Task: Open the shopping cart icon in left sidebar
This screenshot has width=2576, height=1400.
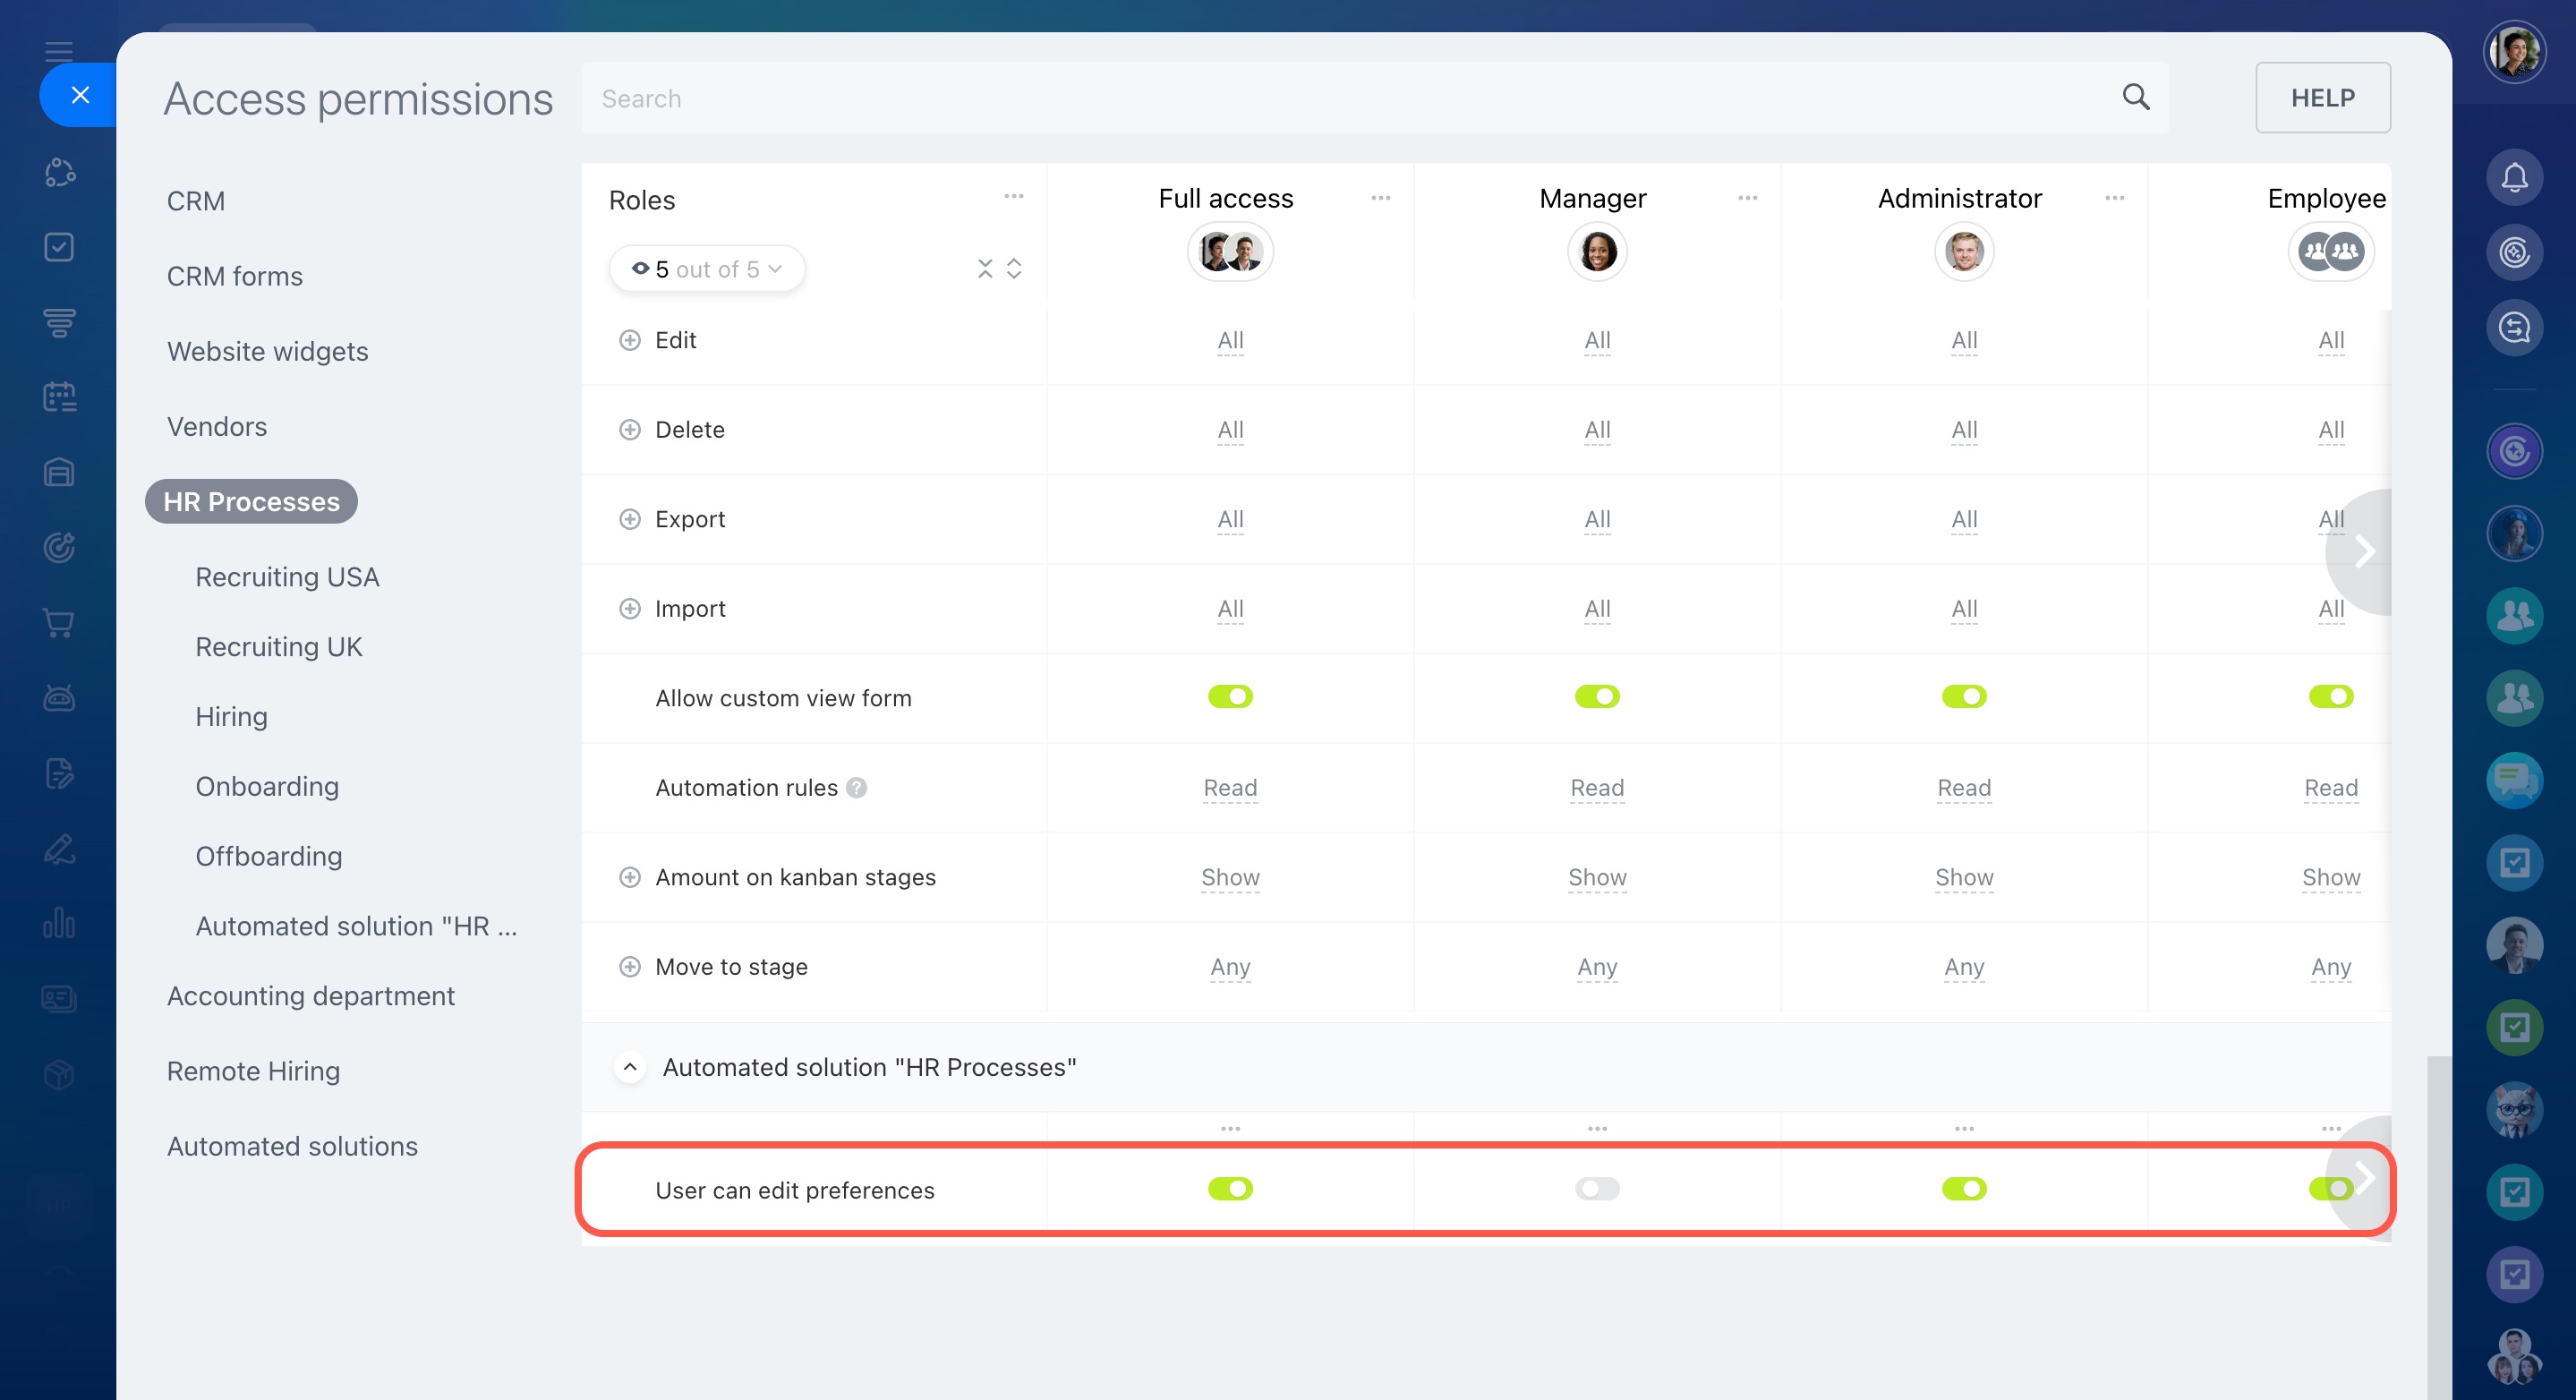Action: [x=59, y=623]
